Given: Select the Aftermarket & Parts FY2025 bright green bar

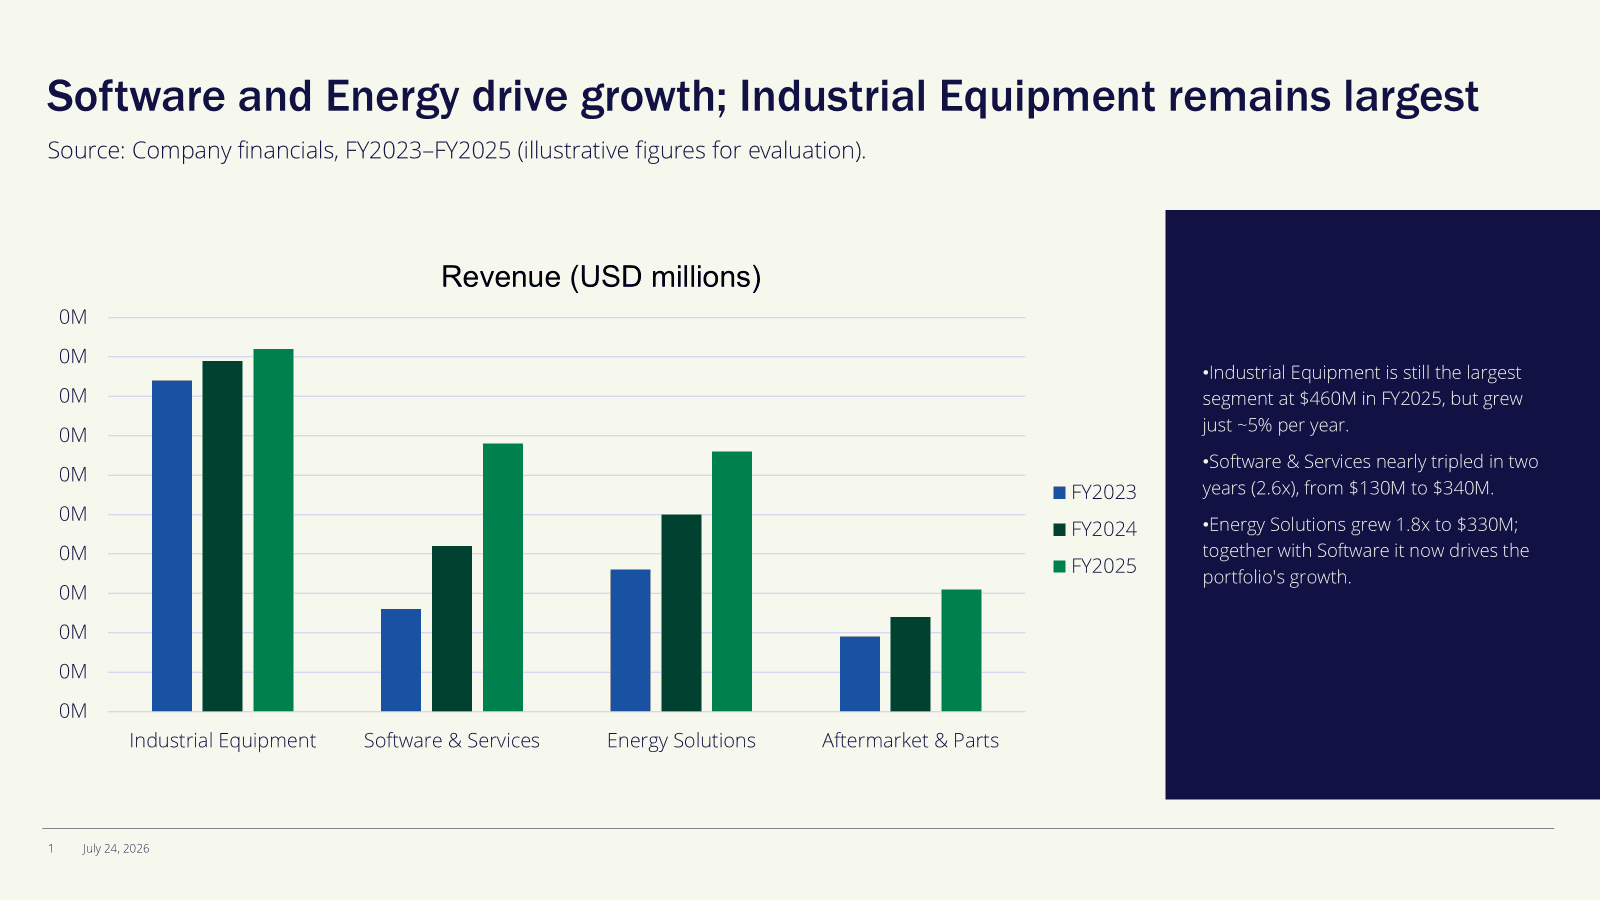Looking at the screenshot, I should pos(961,651).
